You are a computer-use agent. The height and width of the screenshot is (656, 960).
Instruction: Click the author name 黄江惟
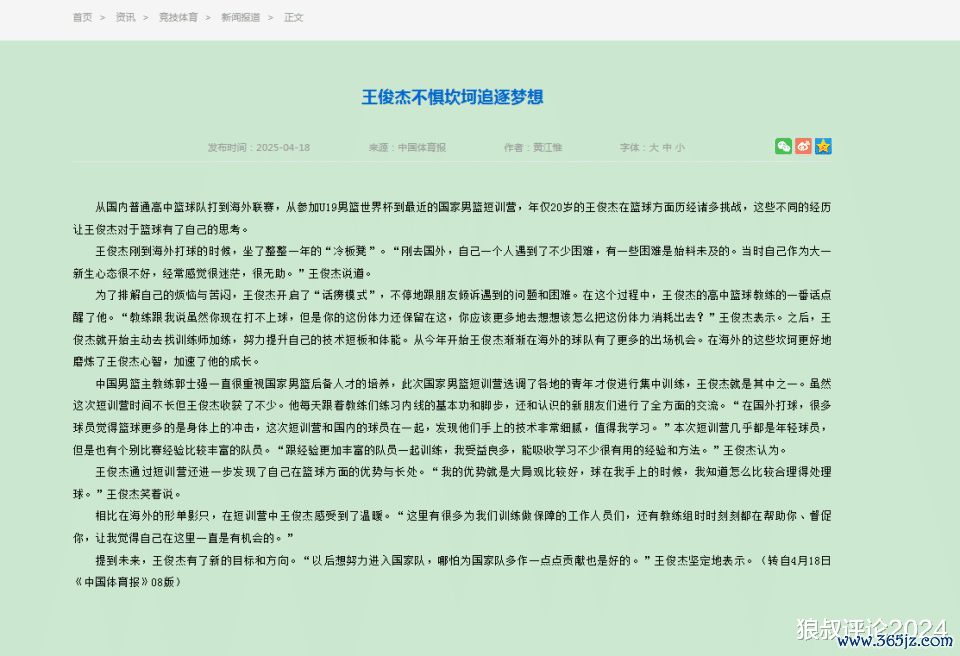pos(547,147)
